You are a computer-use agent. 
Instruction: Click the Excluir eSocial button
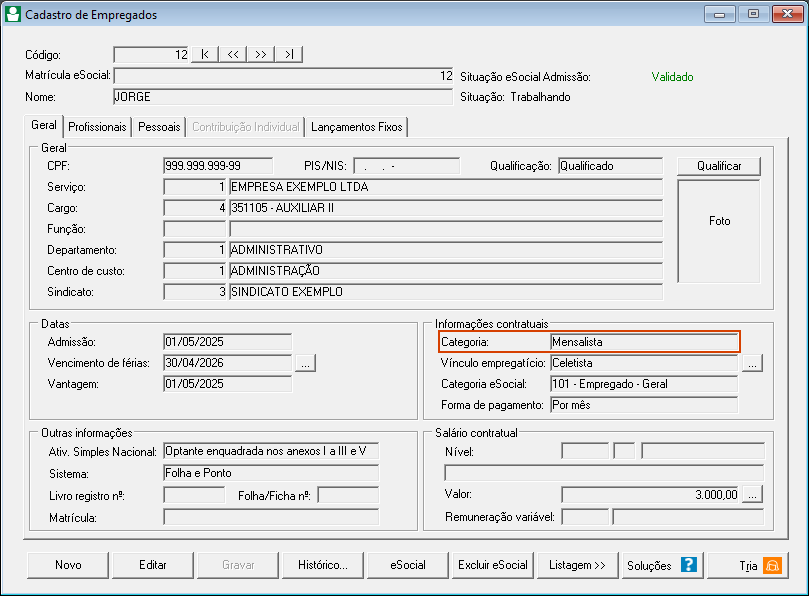pos(493,565)
